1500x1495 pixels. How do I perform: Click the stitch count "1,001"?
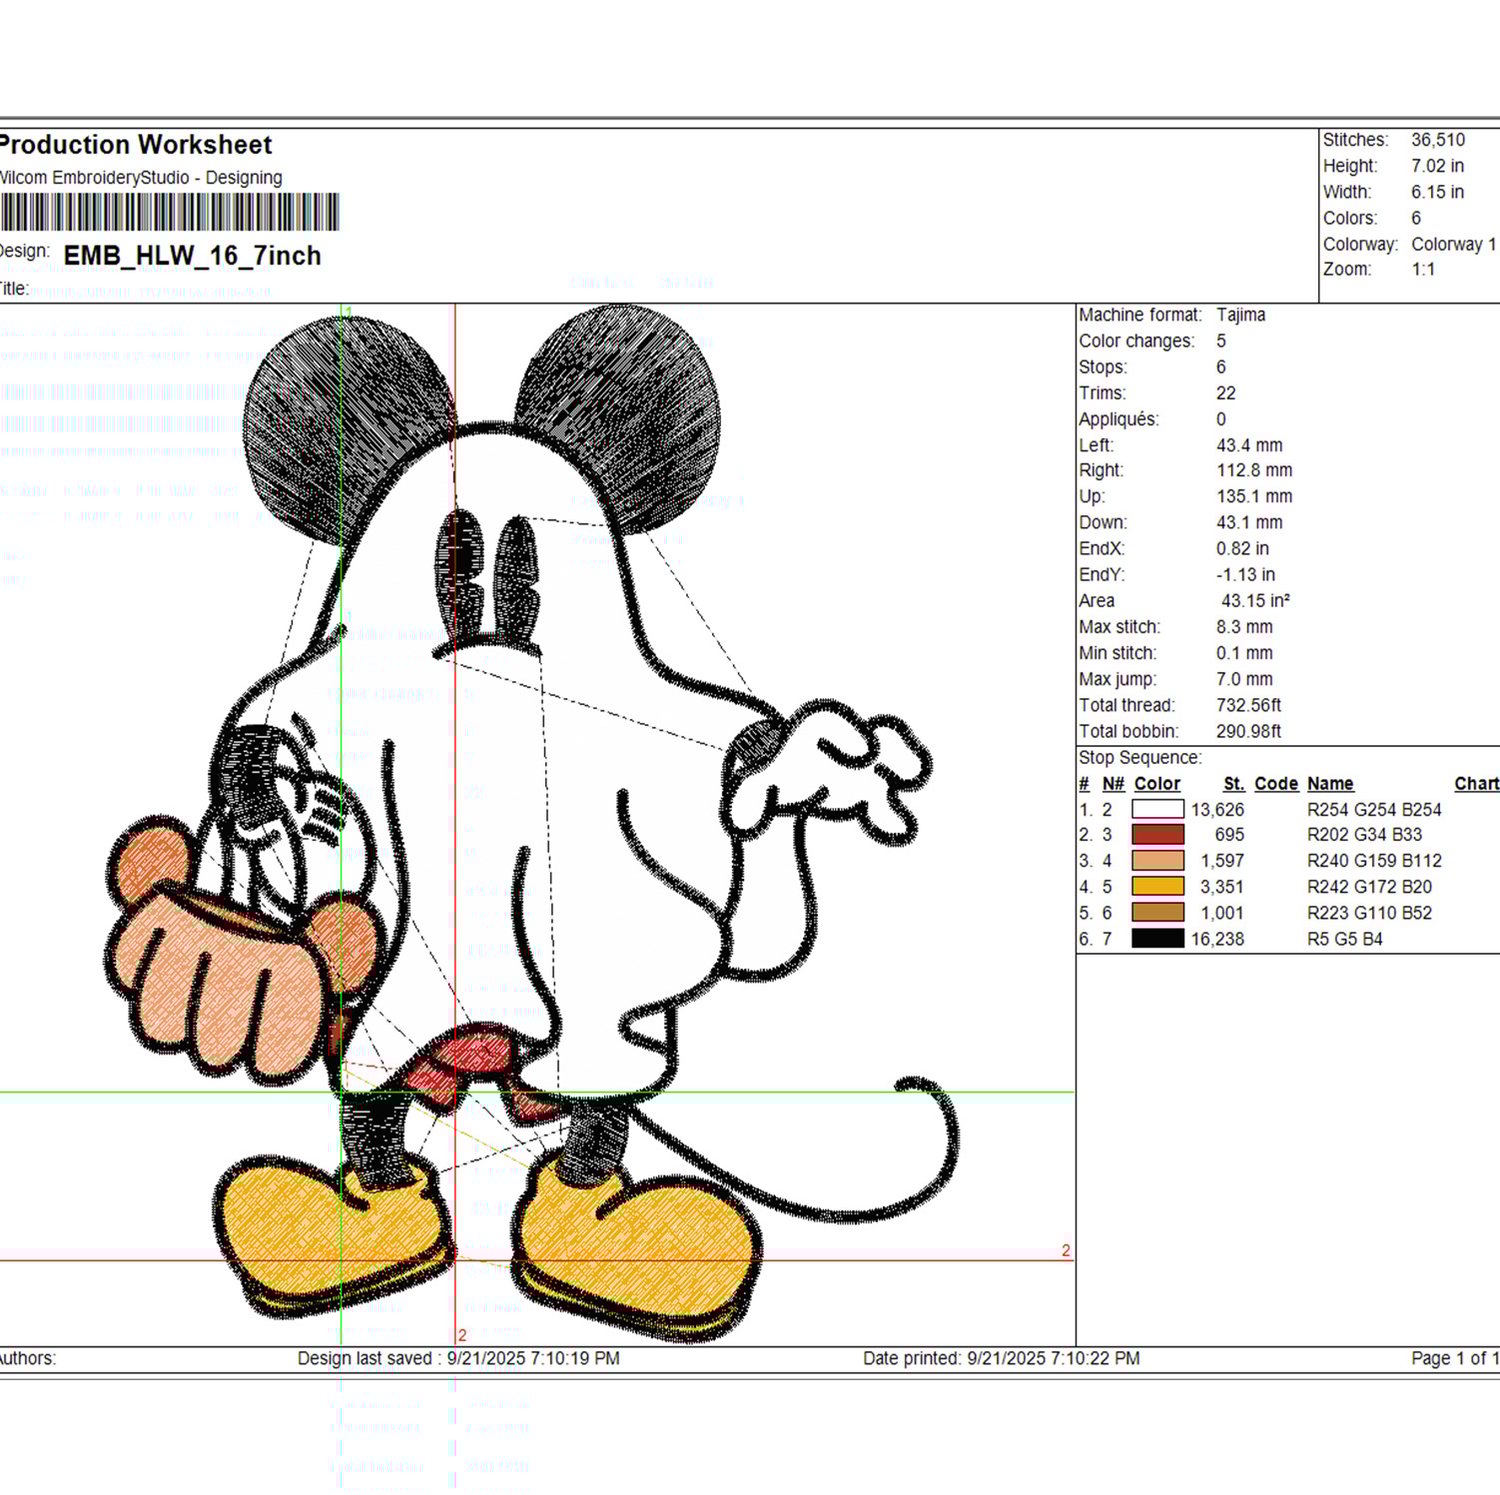[x=1222, y=913]
